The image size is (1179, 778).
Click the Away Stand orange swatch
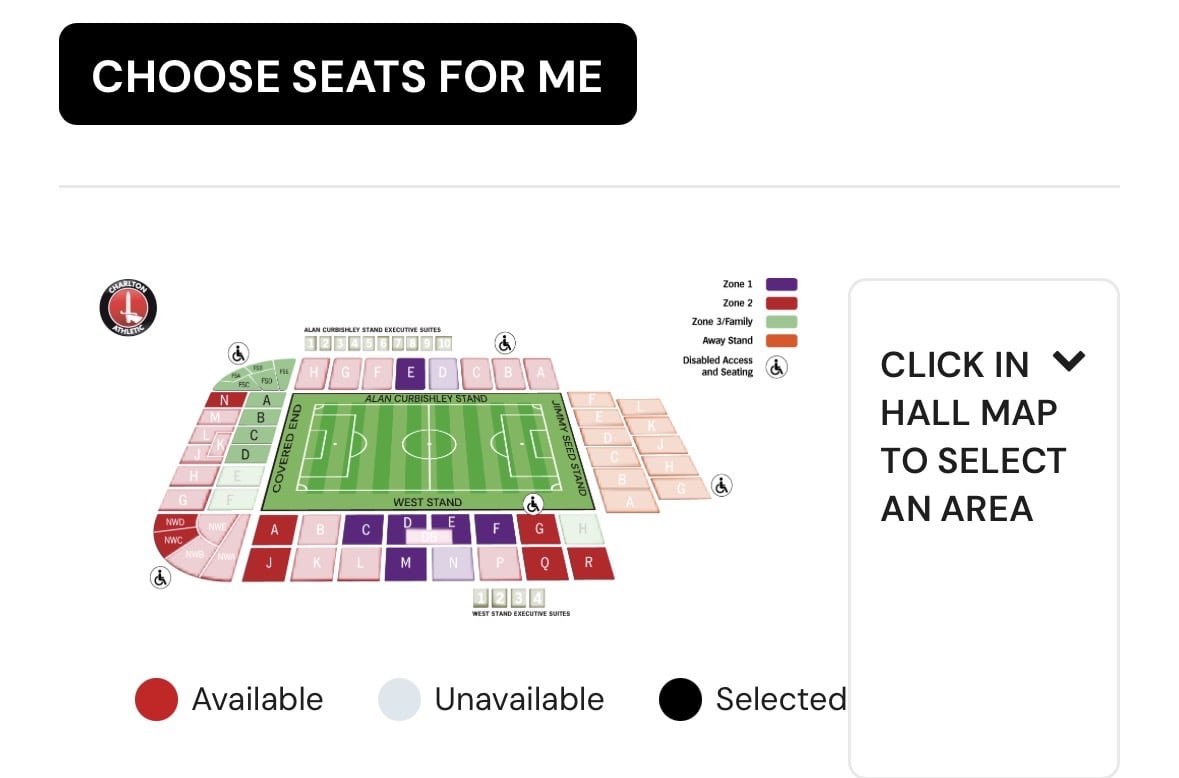(782, 341)
